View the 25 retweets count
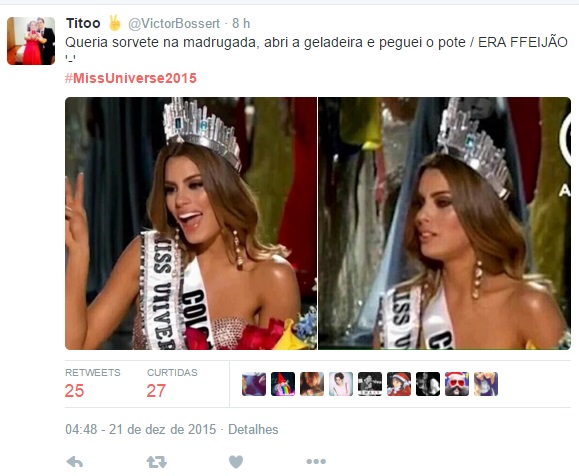 (x=74, y=391)
